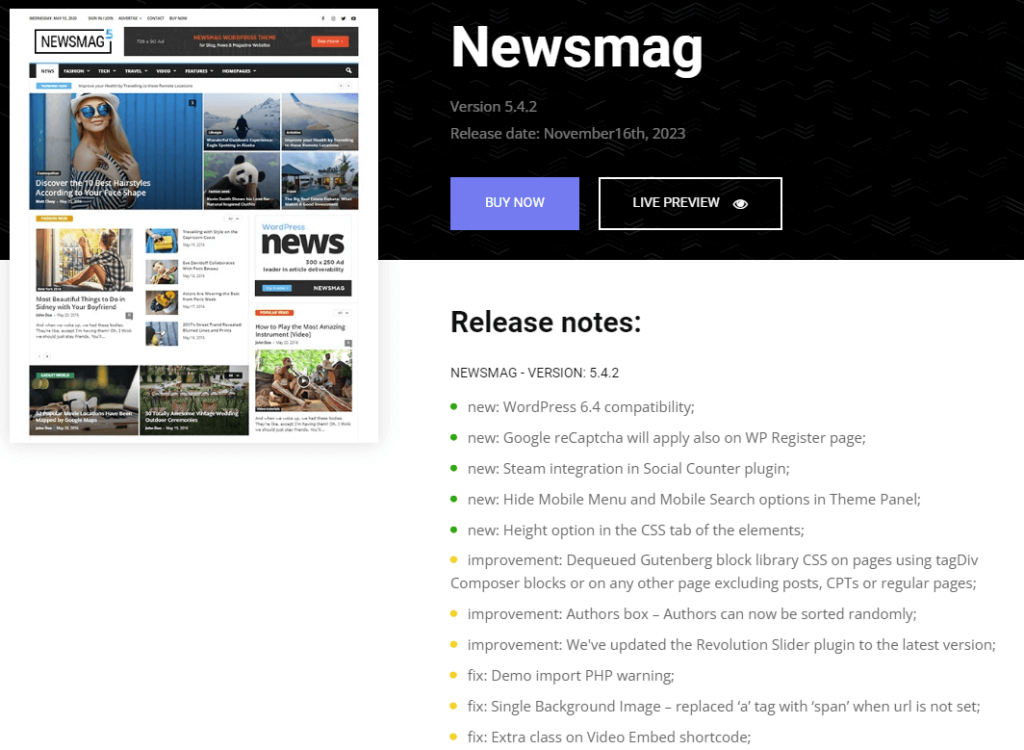Click the Authors box sorted randomly note
The height and width of the screenshot is (750, 1024).
pyautogui.click(x=692, y=614)
